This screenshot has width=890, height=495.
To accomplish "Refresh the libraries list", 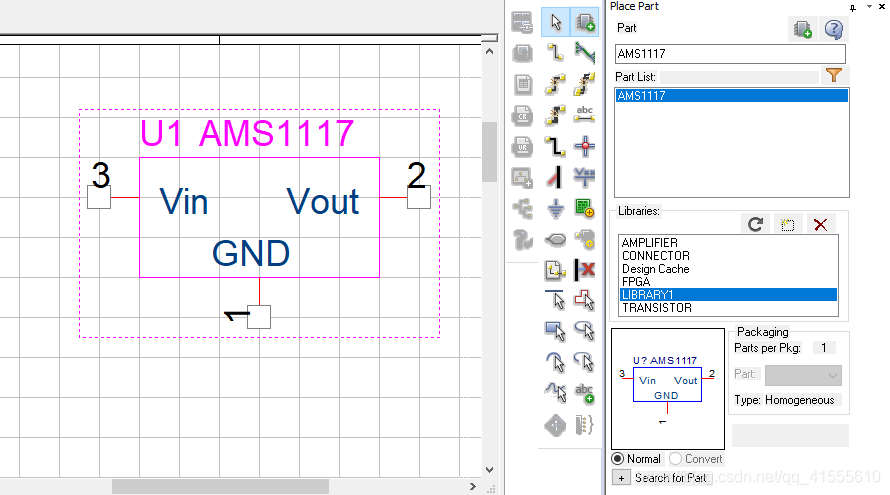I will pos(756,224).
